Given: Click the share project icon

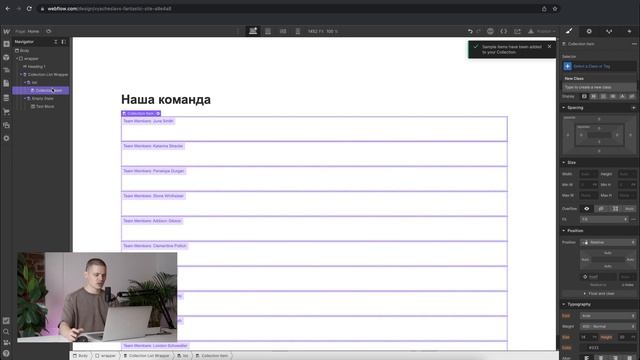Looking at the screenshot, I should (517, 31).
